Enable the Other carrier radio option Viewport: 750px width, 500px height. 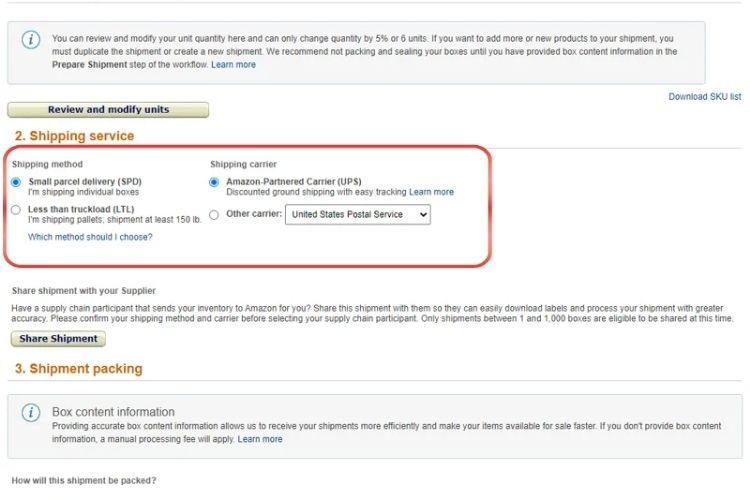tap(214, 214)
